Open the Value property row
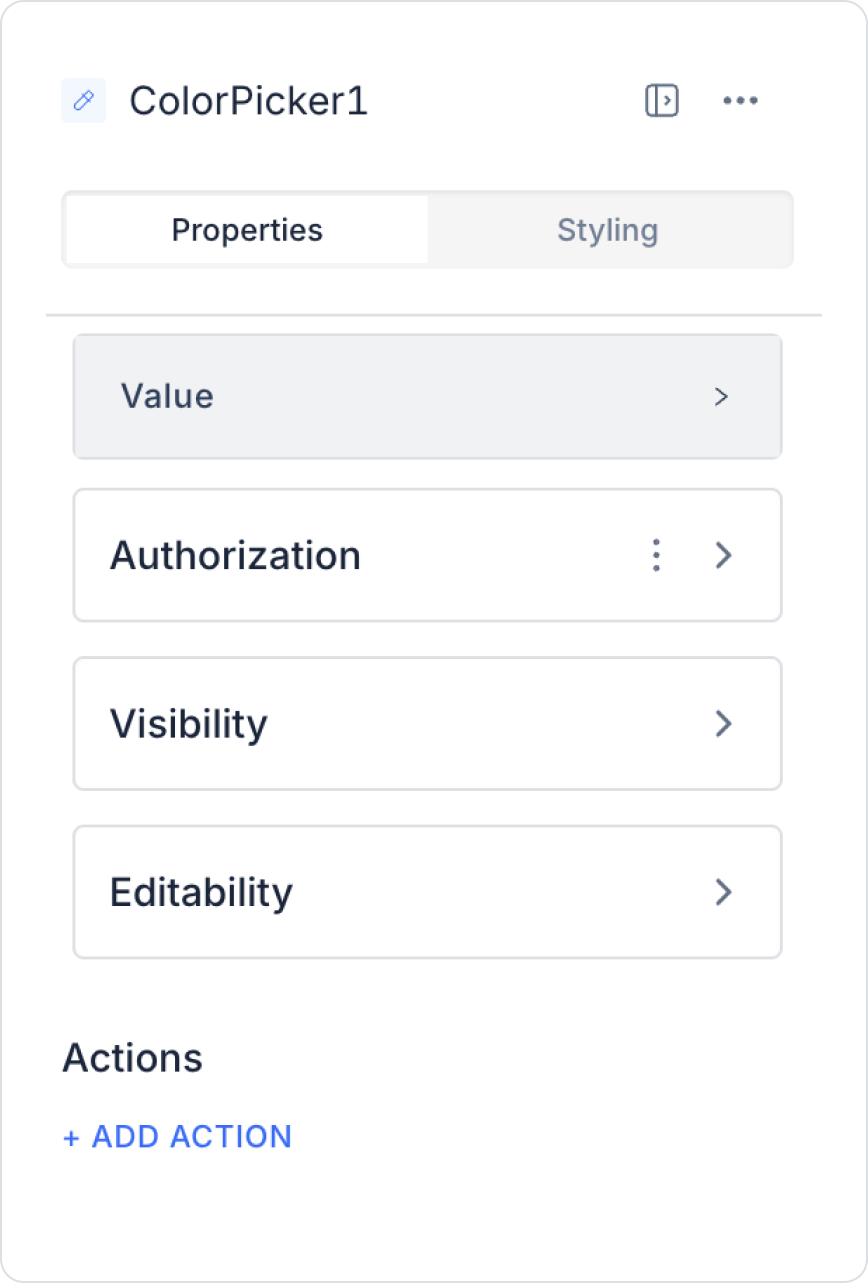868x1283 pixels. point(427,397)
